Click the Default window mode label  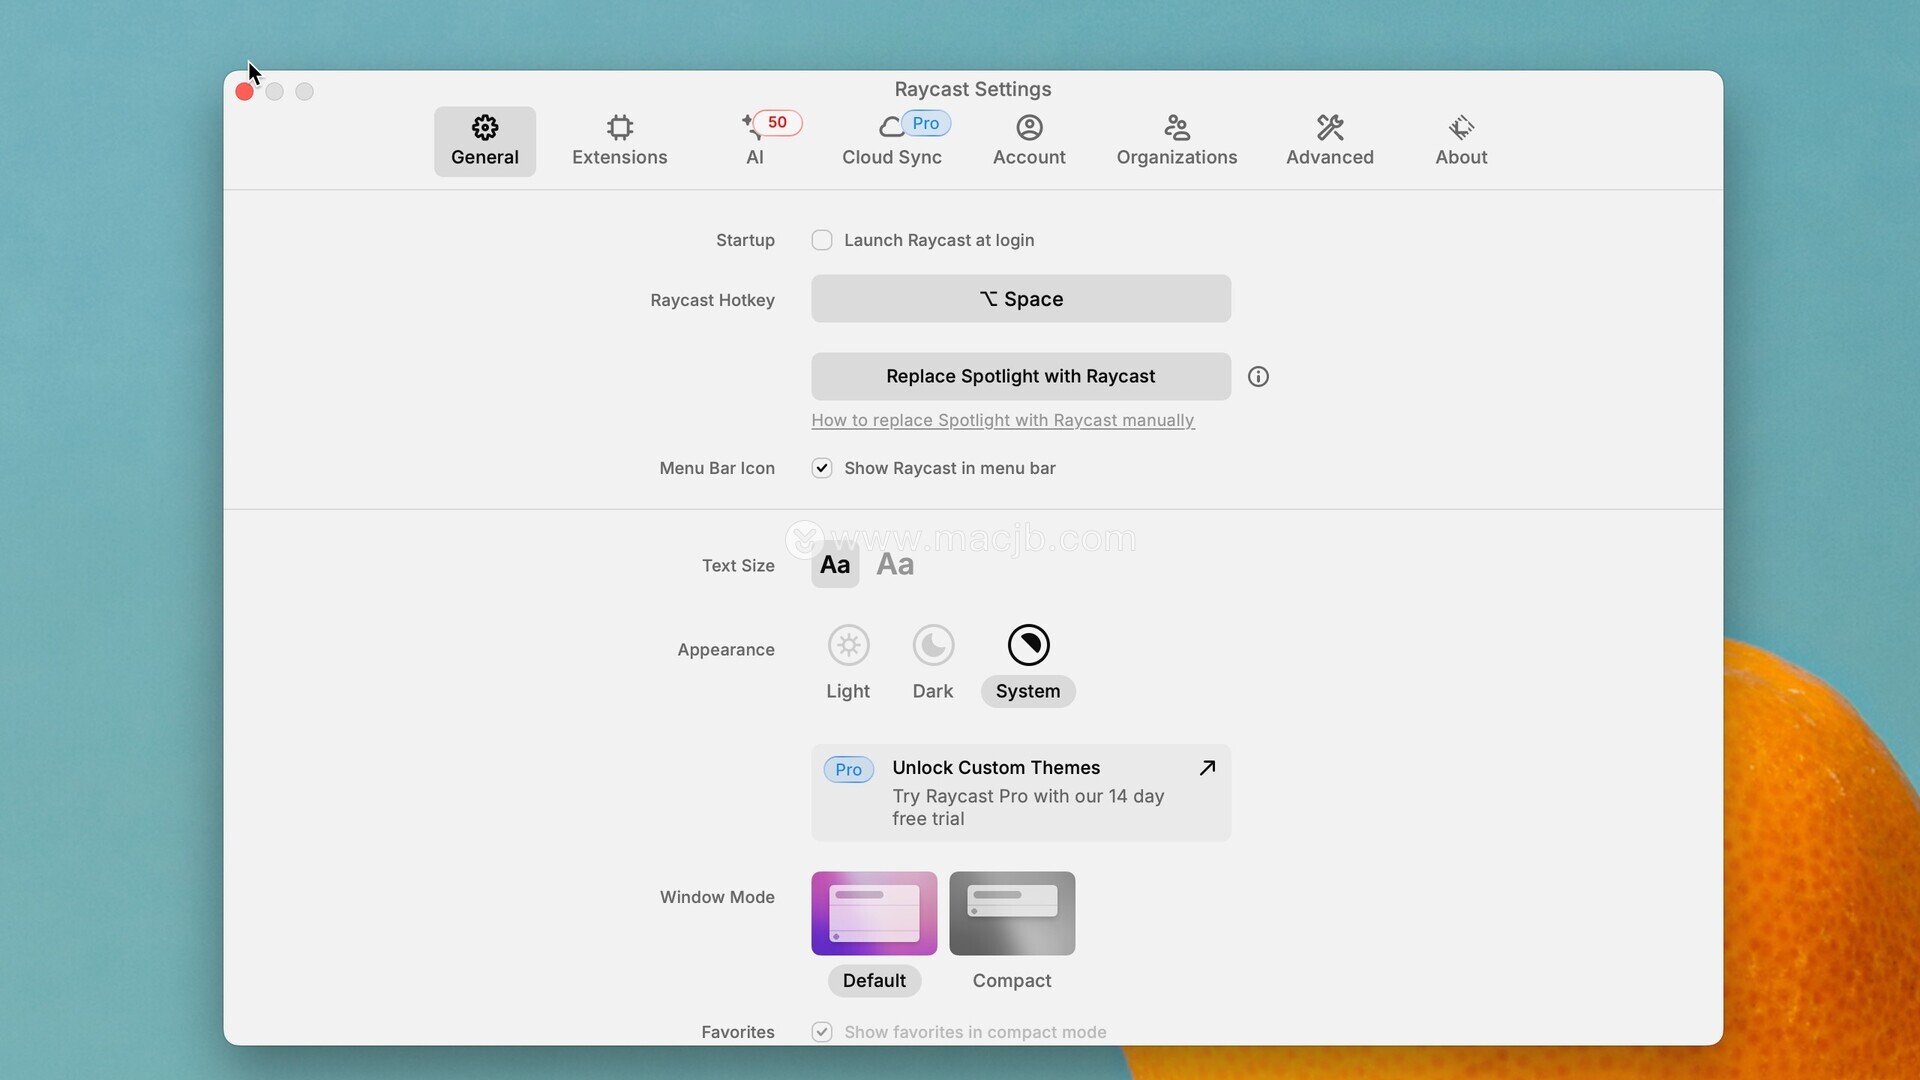874,981
